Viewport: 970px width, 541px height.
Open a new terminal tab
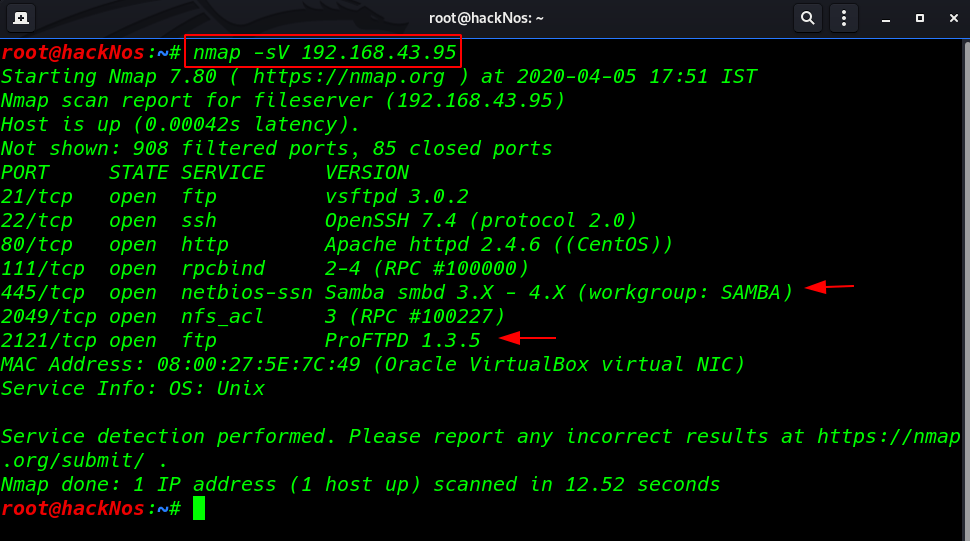20,18
